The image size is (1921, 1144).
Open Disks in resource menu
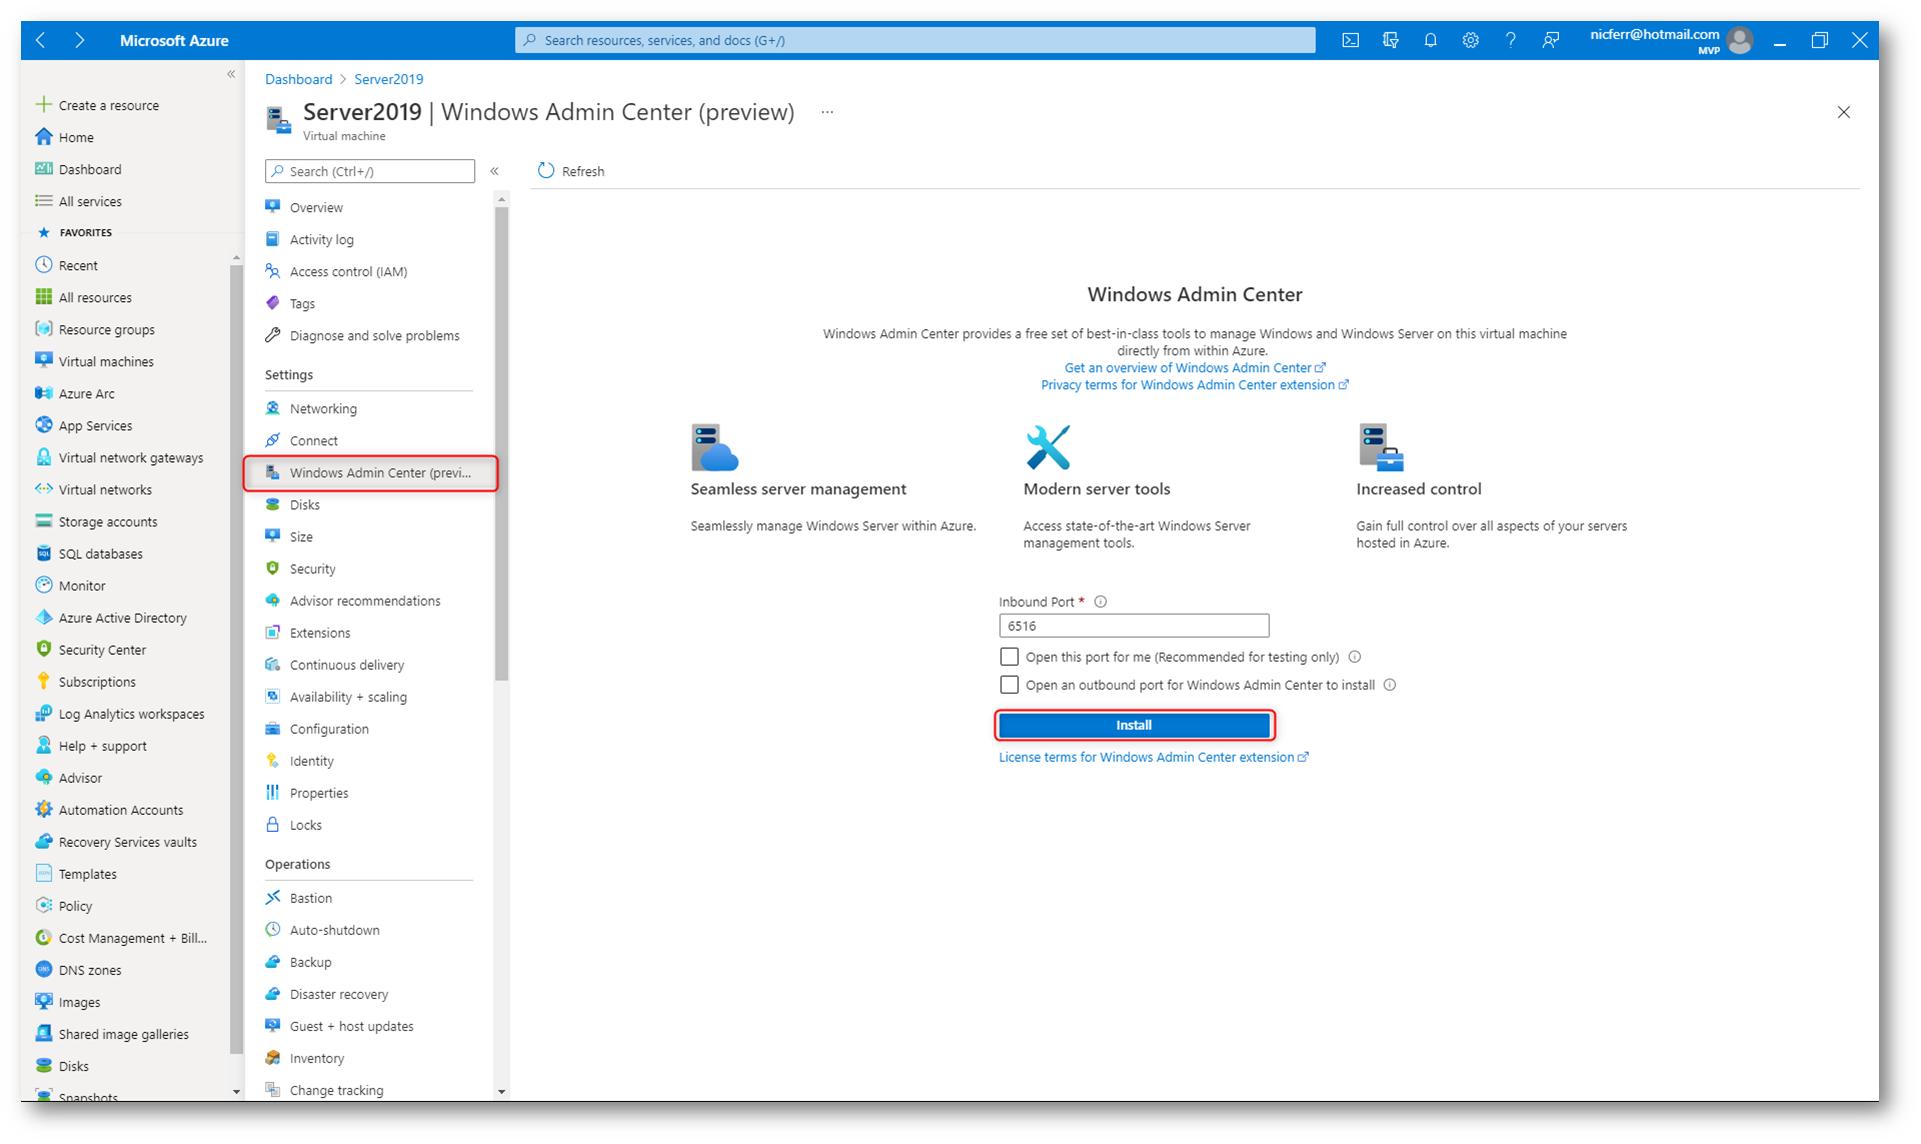point(304,504)
